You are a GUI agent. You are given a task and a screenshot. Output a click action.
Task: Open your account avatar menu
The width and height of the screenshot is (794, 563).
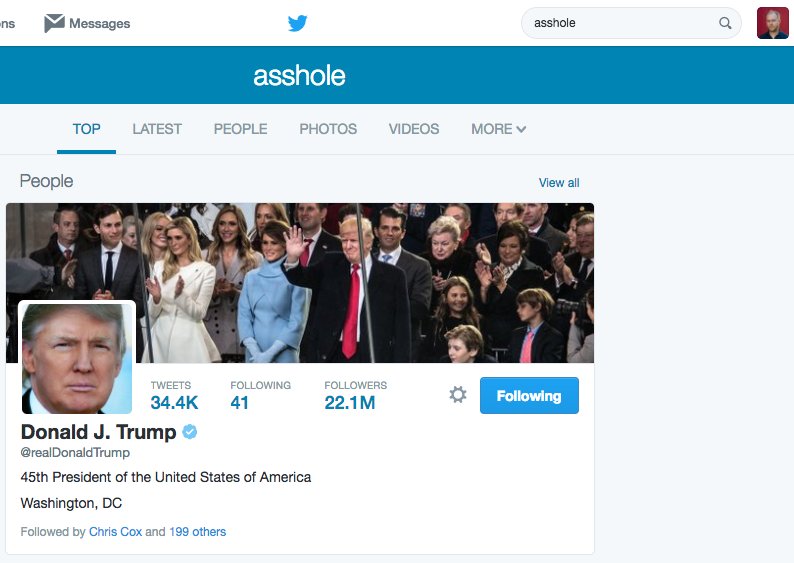[x=772, y=23]
